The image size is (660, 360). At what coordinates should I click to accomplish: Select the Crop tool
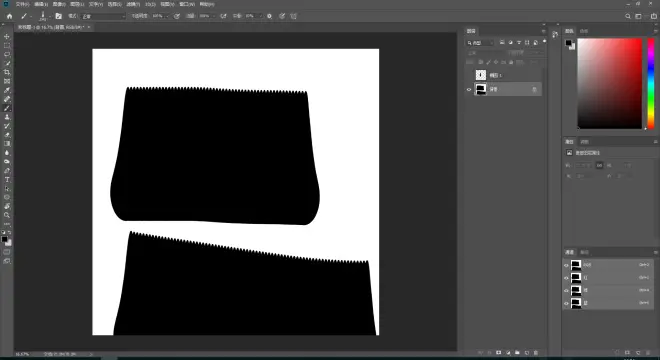(7, 72)
